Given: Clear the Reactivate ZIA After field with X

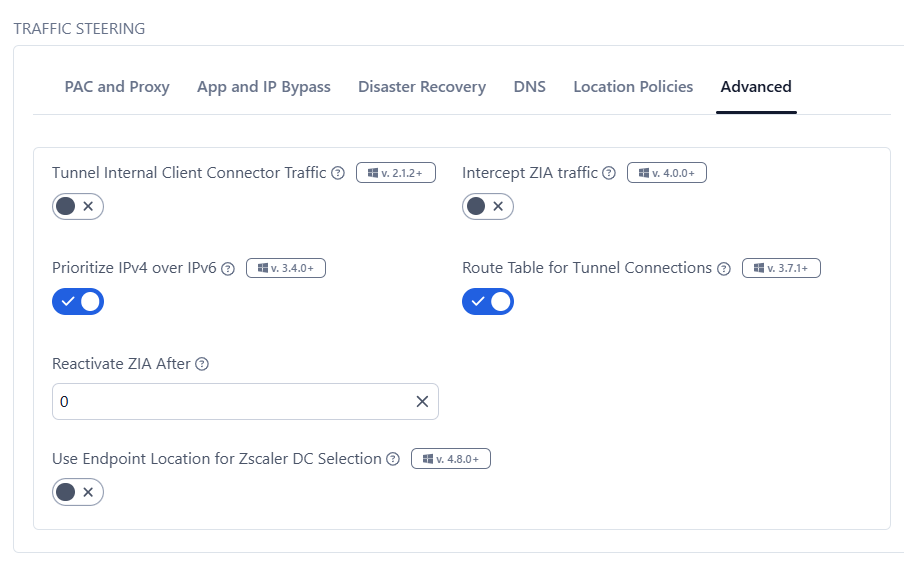Looking at the screenshot, I should pos(422,401).
